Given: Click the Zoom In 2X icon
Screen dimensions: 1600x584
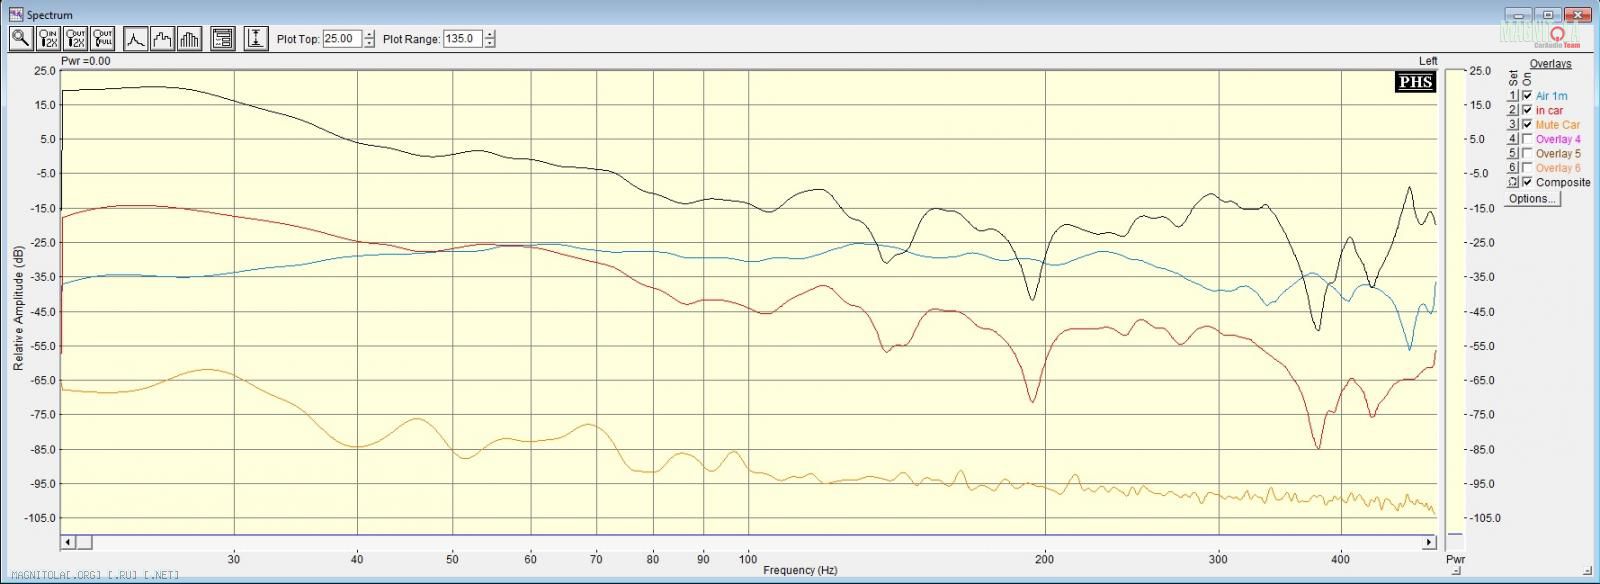Looking at the screenshot, I should click(48, 38).
